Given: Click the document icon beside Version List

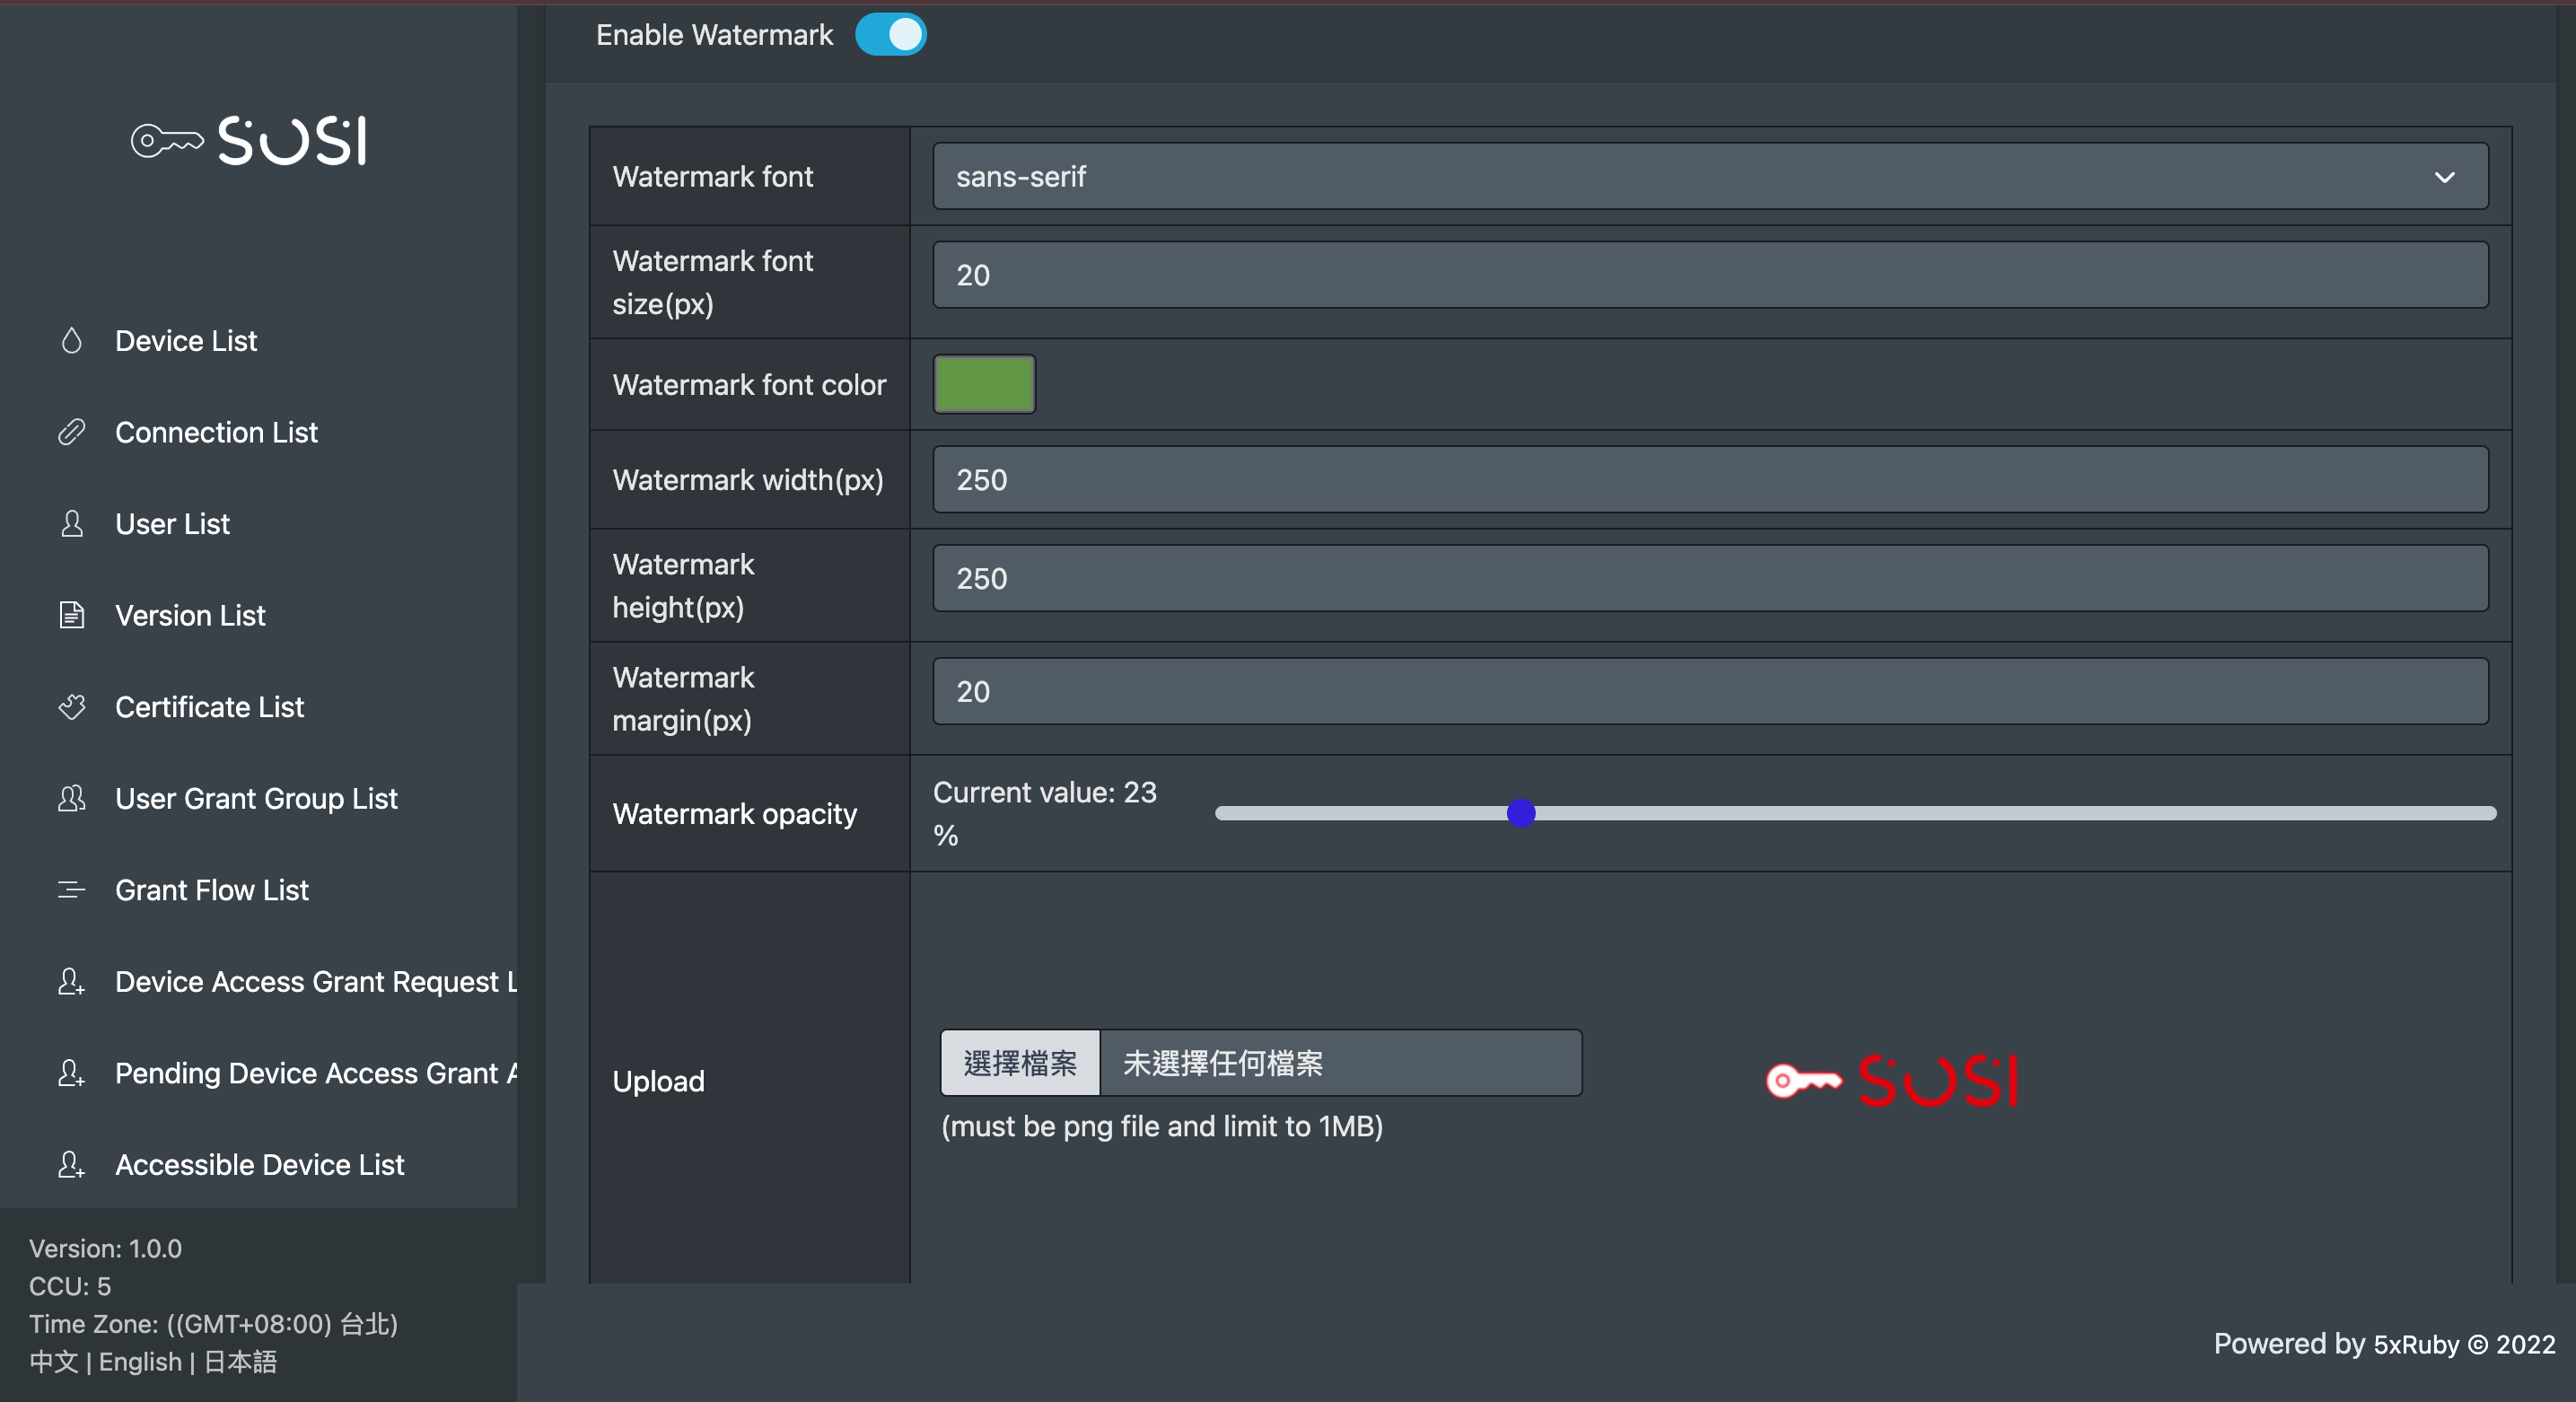Looking at the screenshot, I should click(71, 615).
